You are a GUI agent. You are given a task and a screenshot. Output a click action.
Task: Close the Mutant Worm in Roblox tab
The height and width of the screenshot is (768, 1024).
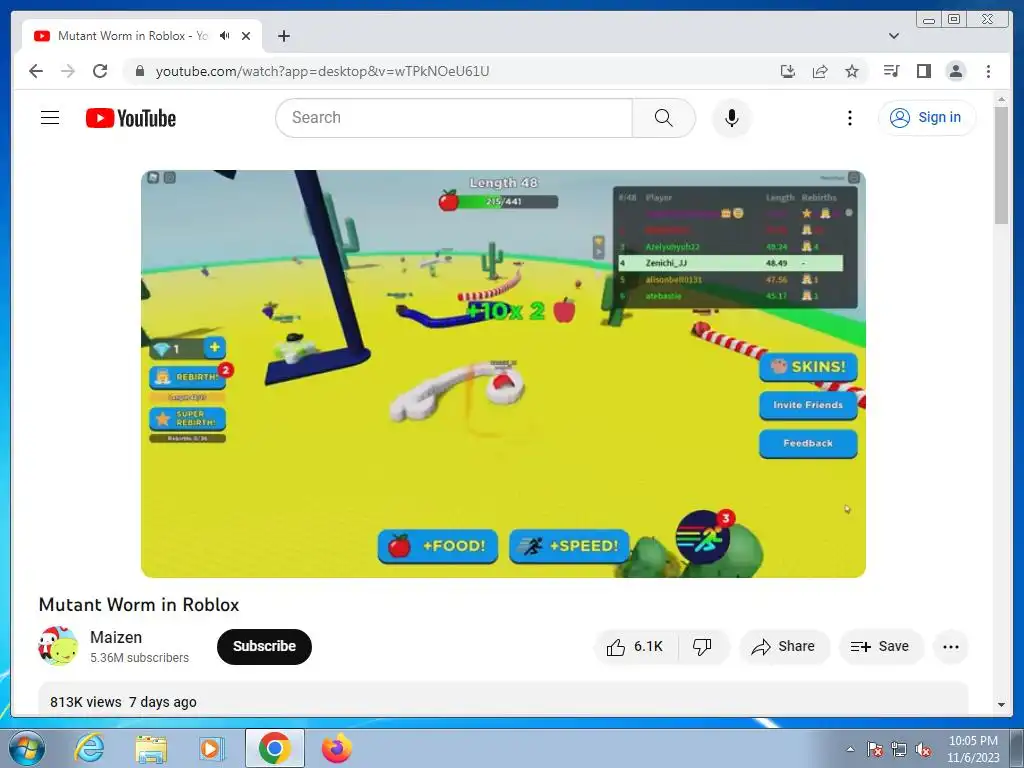pyautogui.click(x=246, y=36)
